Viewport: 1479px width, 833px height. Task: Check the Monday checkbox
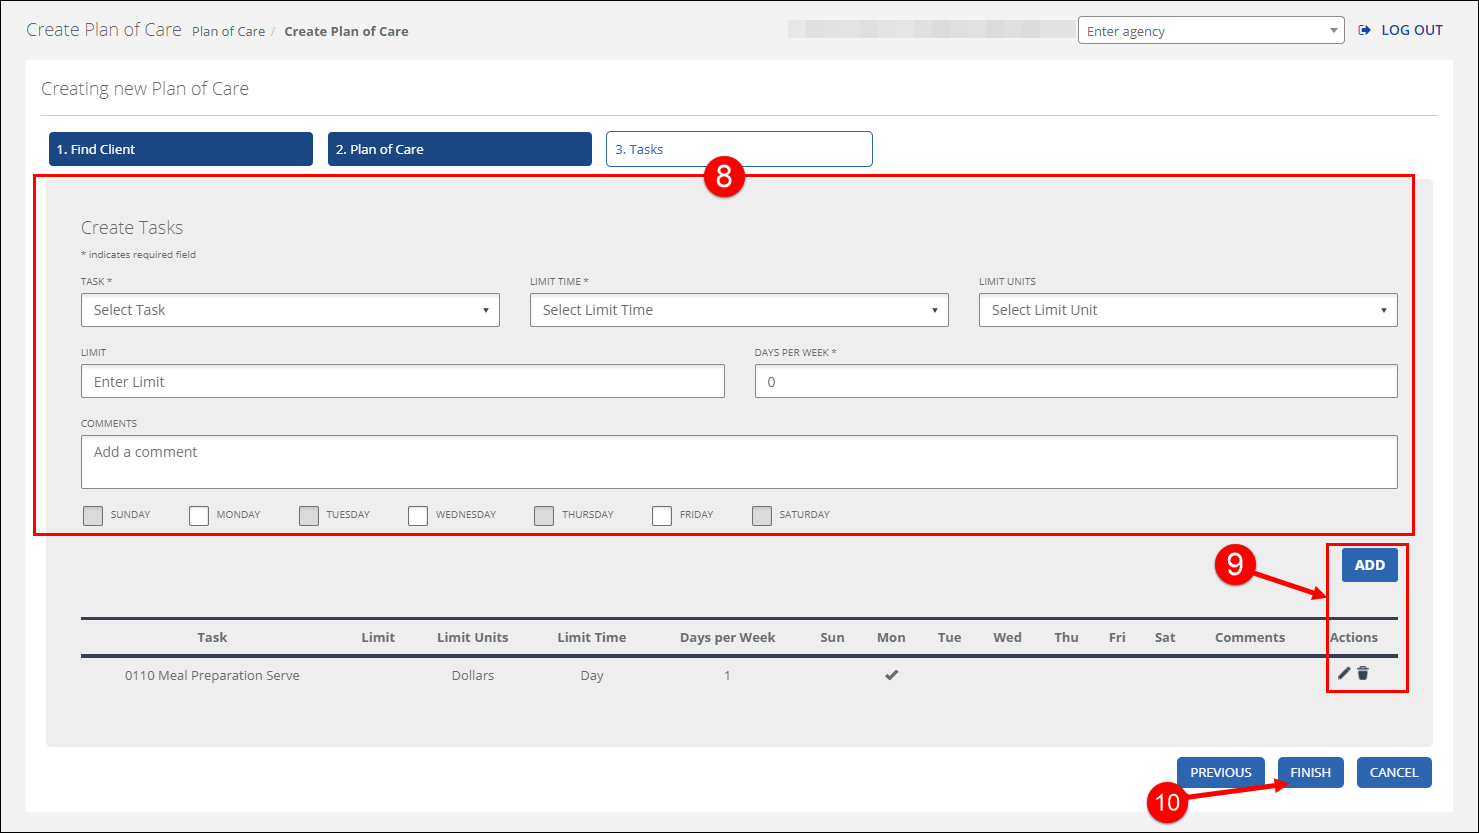[x=199, y=516]
